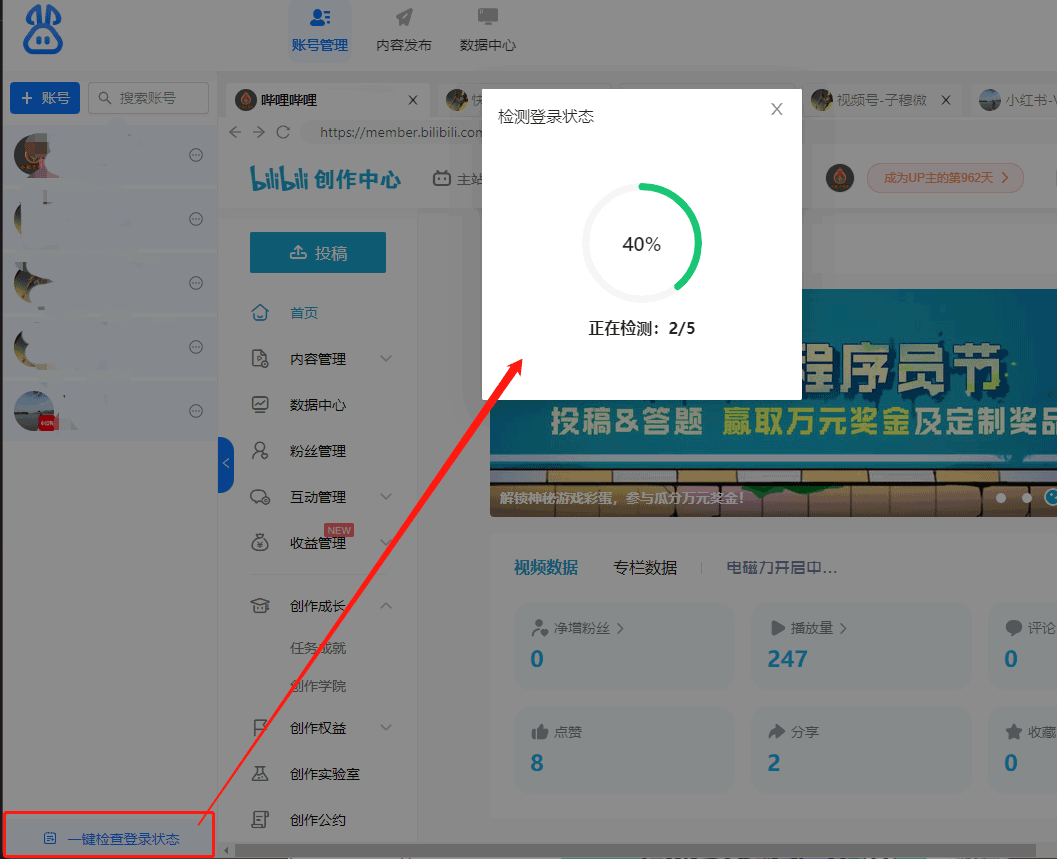The image size is (1057, 859).
Task: Open 播放量 details
Action: point(809,628)
